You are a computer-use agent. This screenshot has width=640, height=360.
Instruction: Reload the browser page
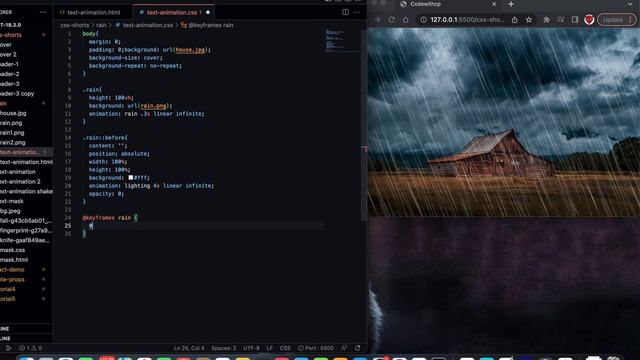tap(391, 20)
